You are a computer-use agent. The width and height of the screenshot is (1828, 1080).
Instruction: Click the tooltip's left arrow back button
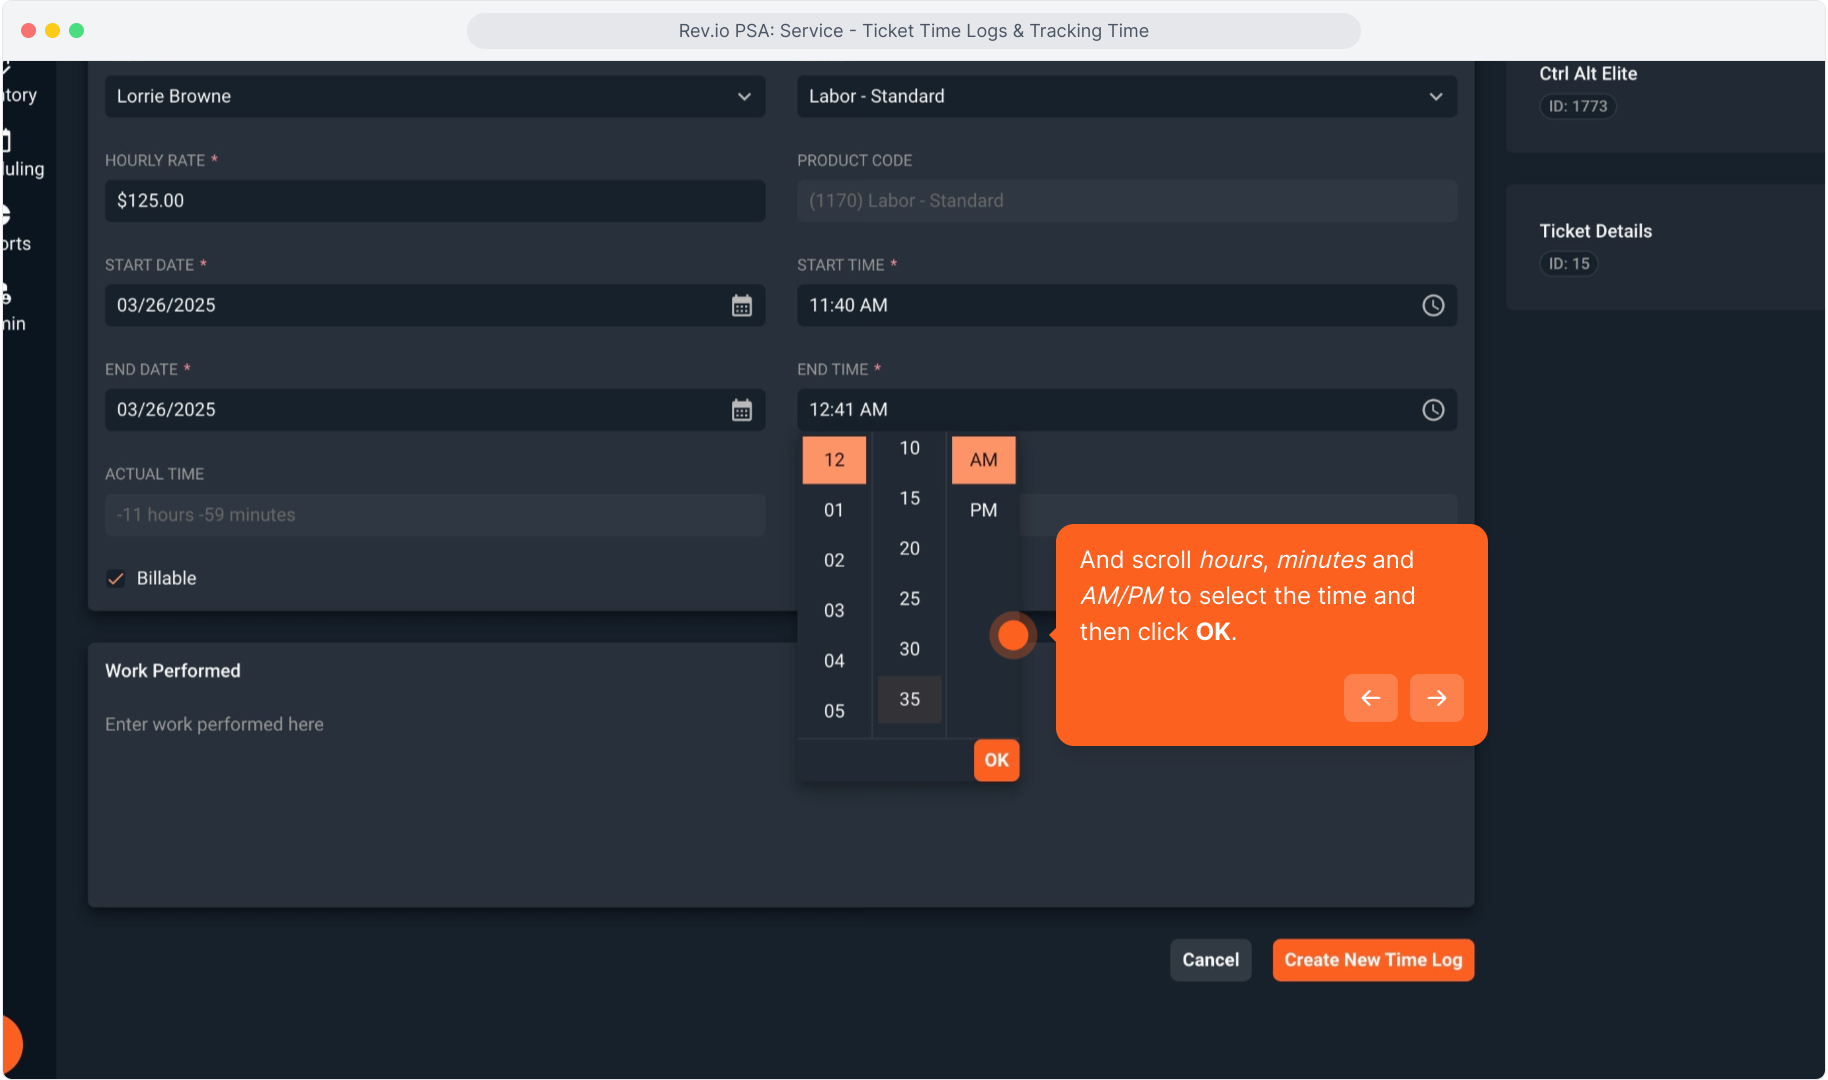(1370, 698)
